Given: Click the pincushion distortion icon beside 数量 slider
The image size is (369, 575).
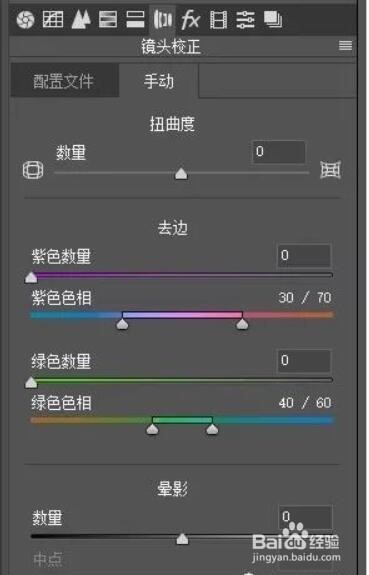Looking at the screenshot, I should click(x=330, y=170).
